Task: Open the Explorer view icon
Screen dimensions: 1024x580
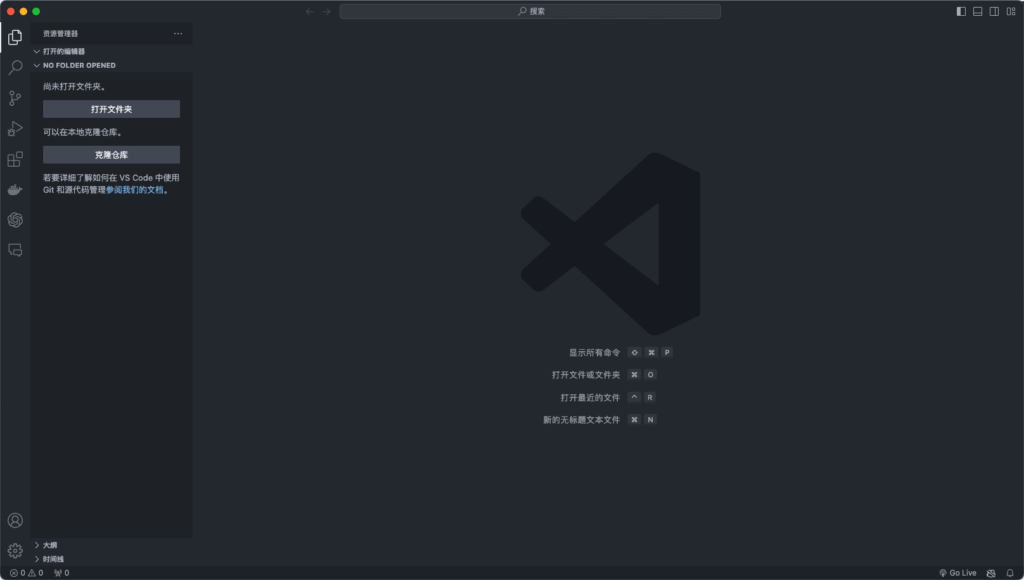Action: [15, 37]
